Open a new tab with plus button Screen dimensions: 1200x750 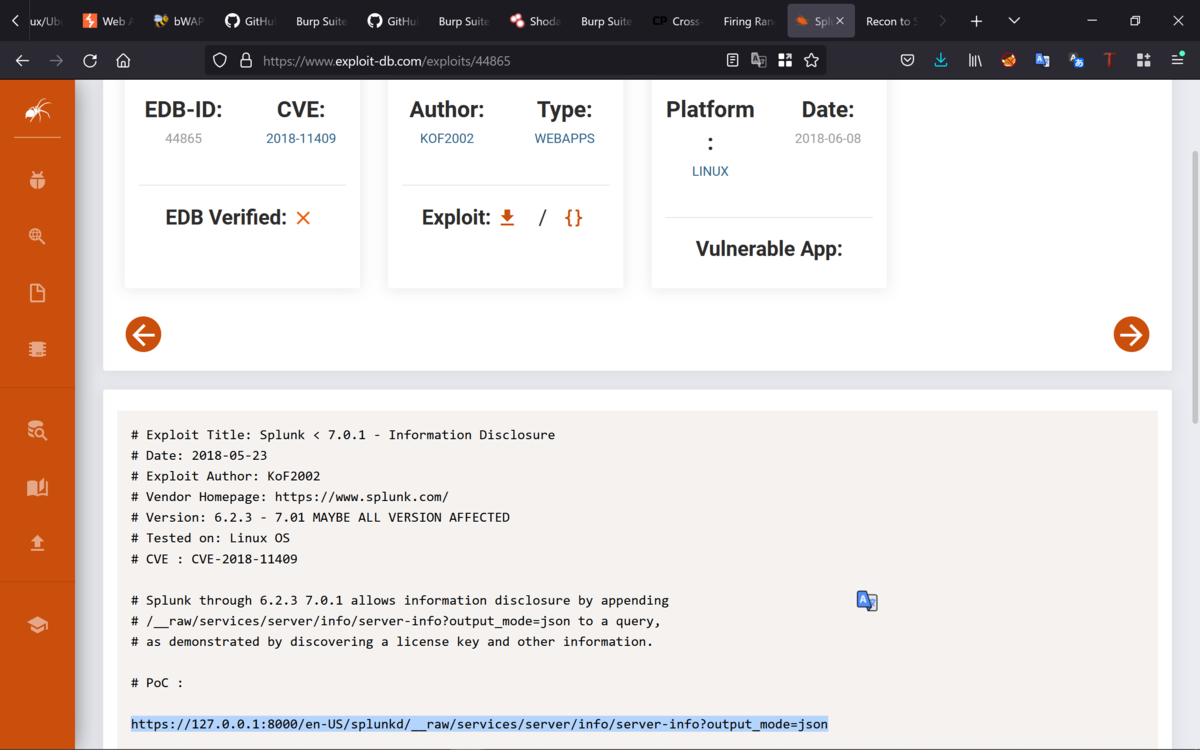(976, 21)
